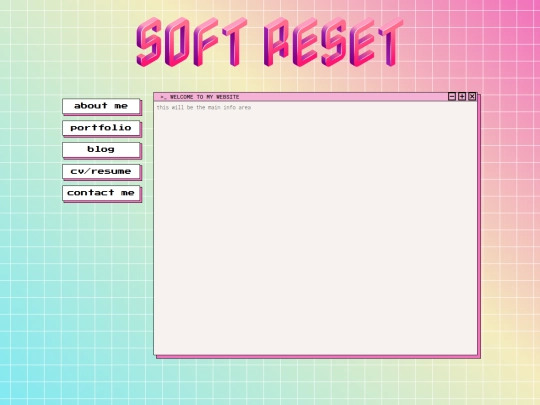Viewport: 540px width, 405px height.
Task: Close the welcome window
Action: [472, 97]
